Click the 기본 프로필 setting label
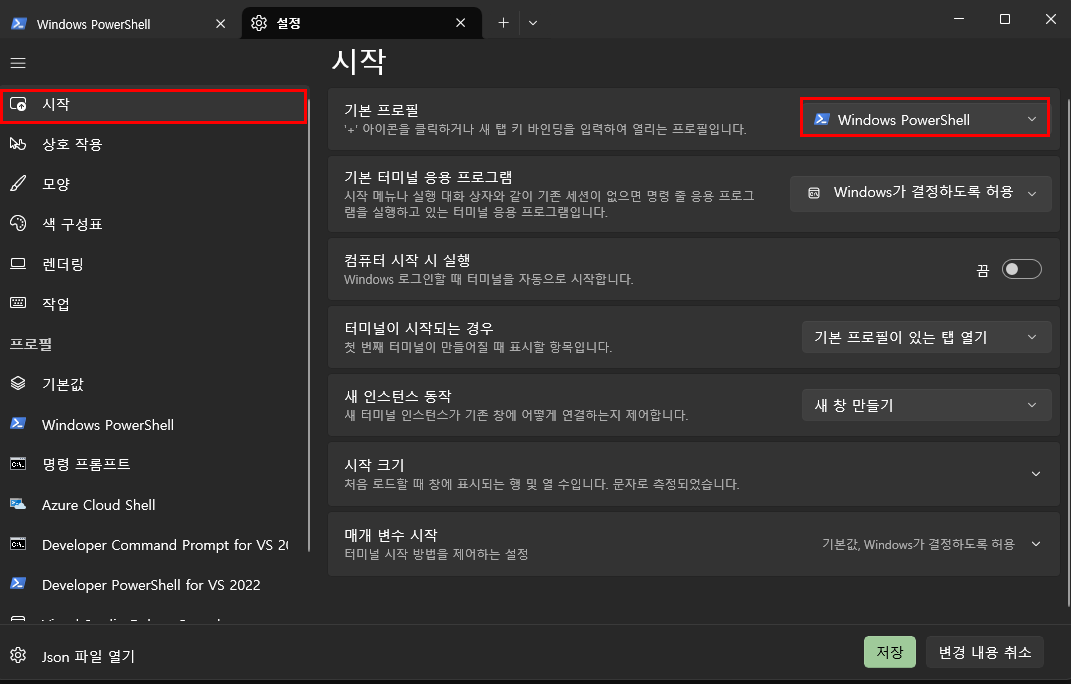 381,109
